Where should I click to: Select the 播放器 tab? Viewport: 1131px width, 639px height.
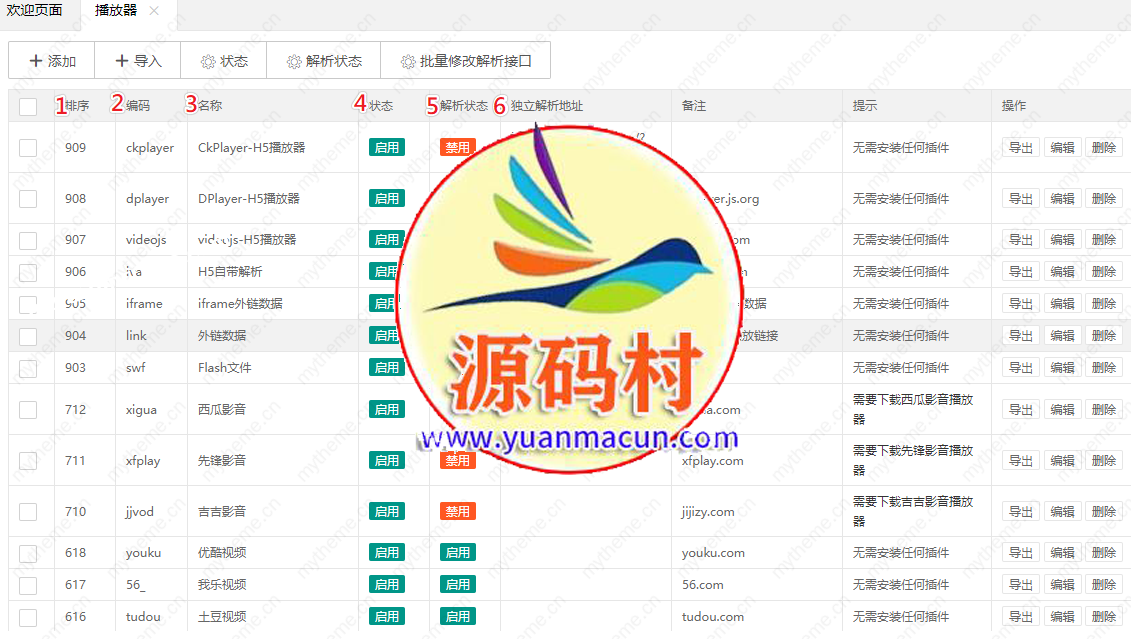pos(116,11)
